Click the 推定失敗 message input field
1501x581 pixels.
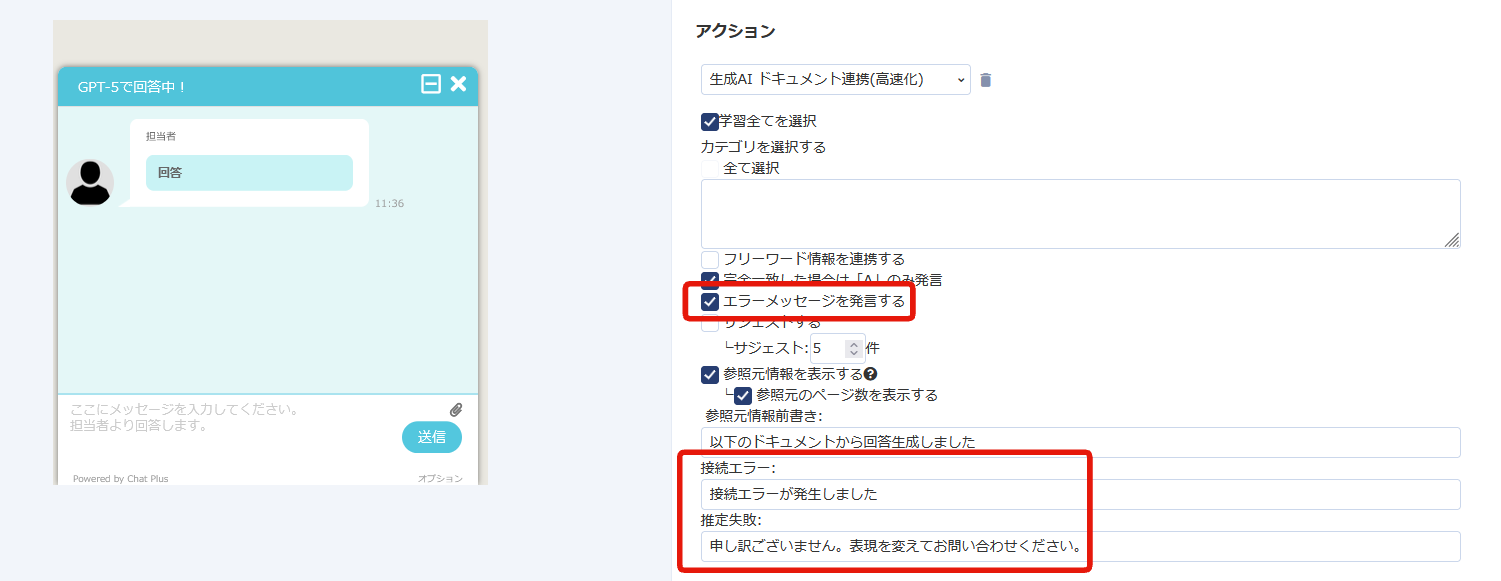(x=1080, y=546)
